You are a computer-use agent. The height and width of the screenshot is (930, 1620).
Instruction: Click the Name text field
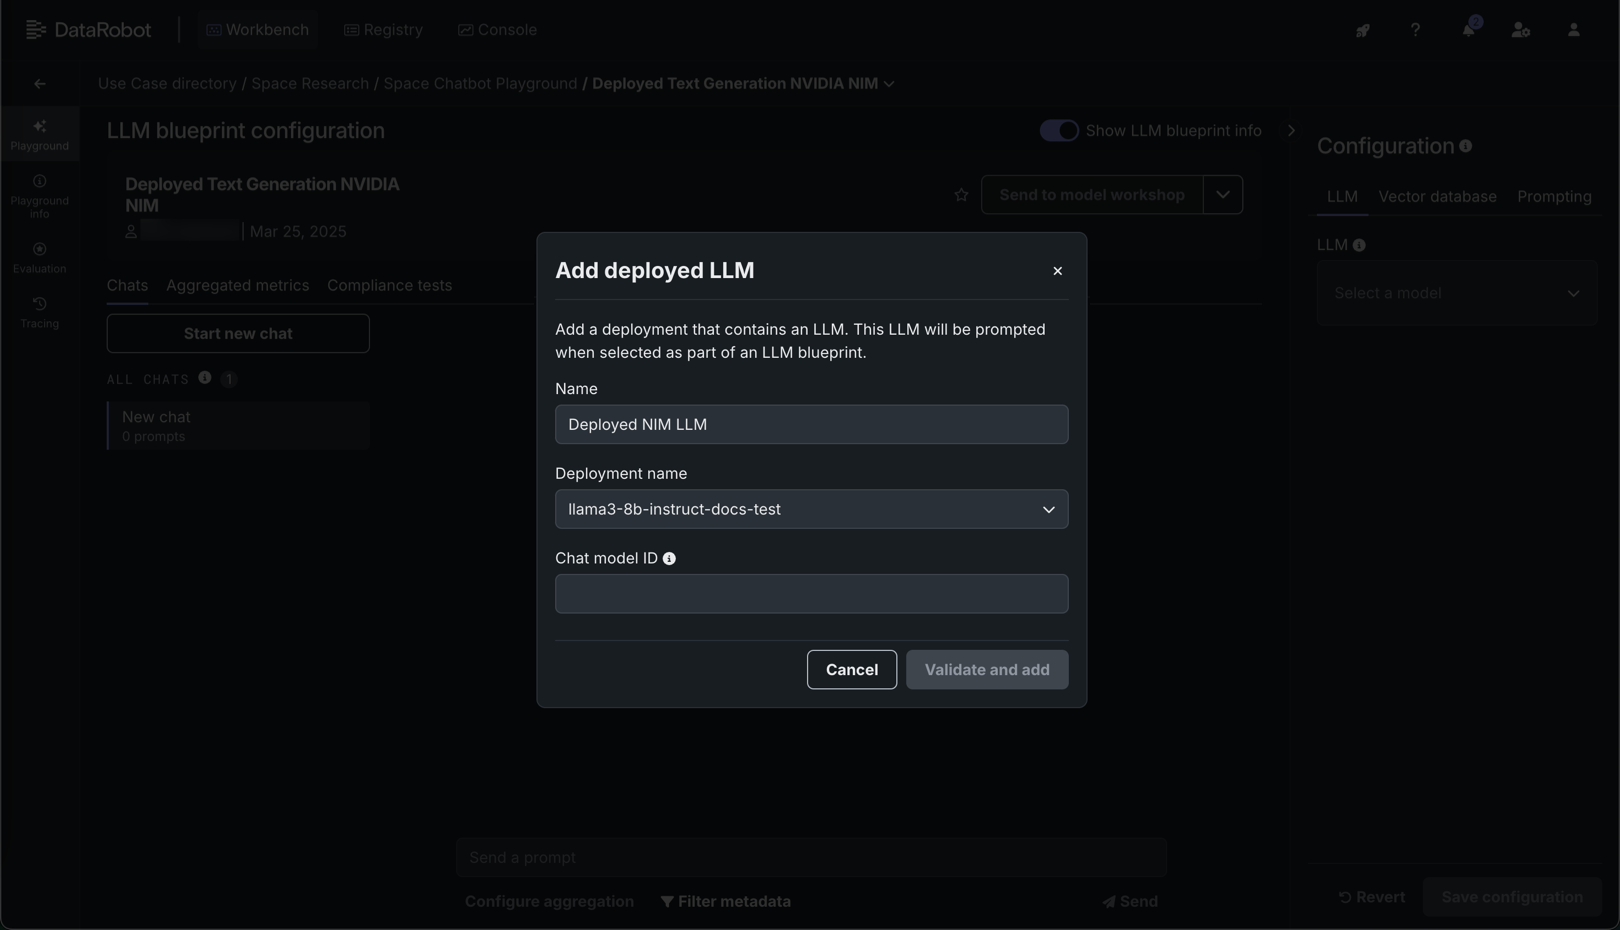(x=811, y=425)
